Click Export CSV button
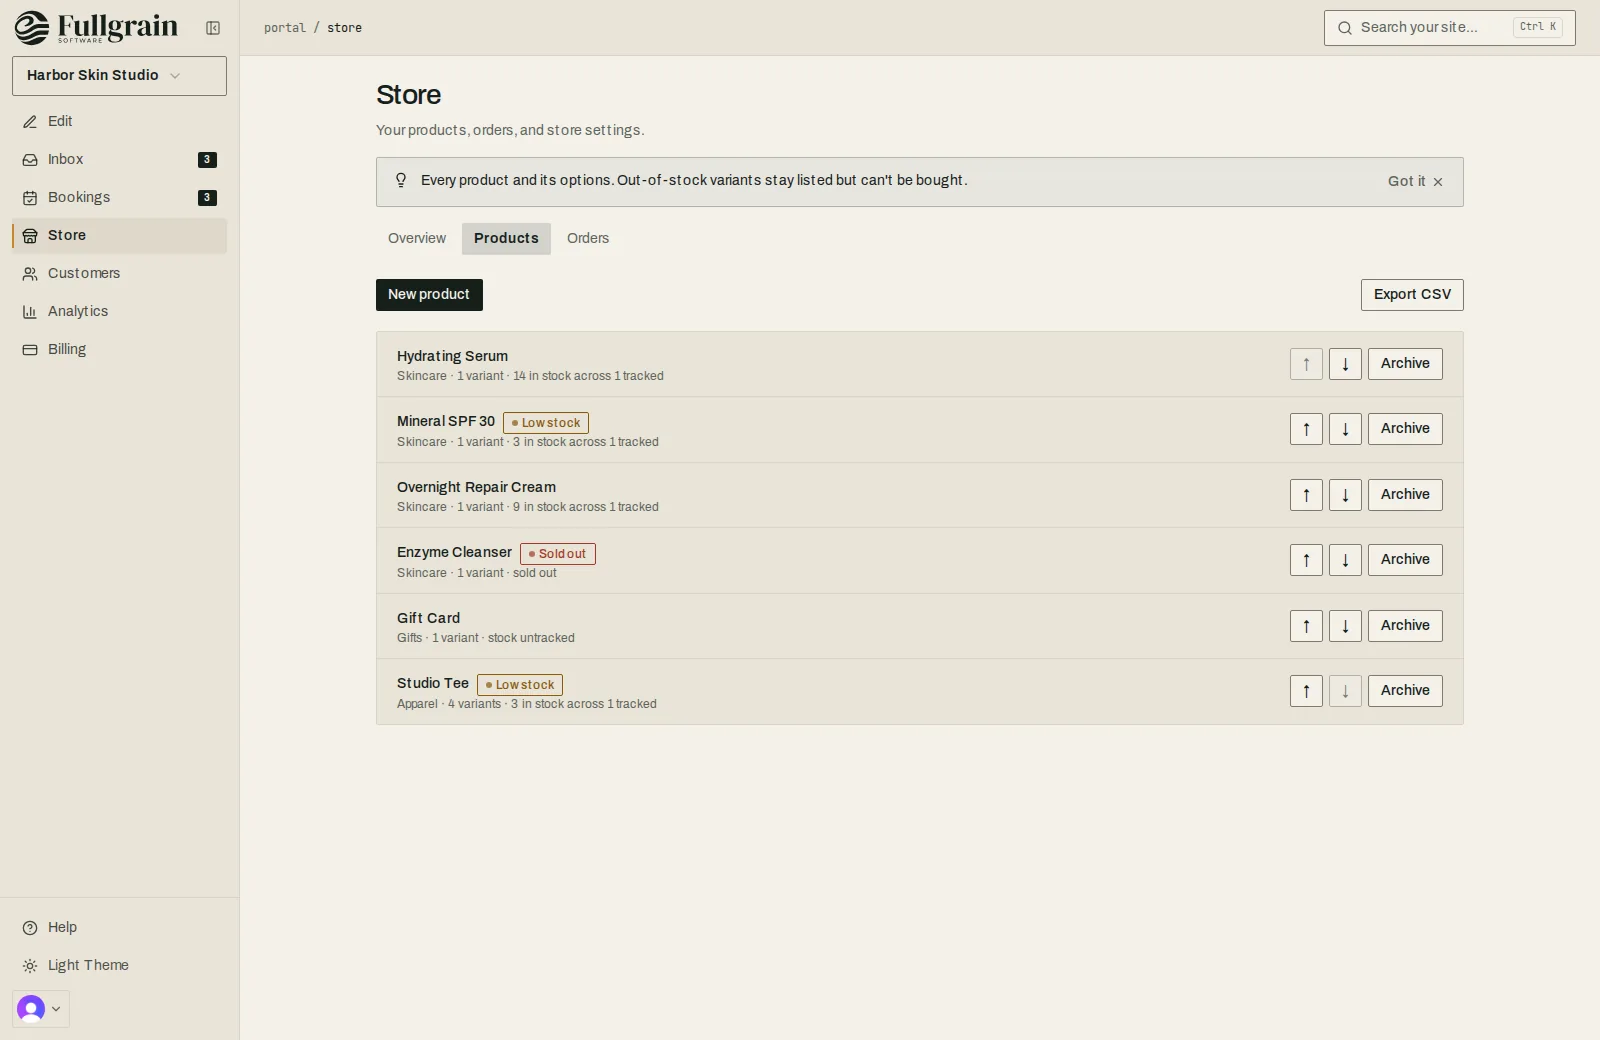Viewport: 1600px width, 1040px height. point(1412,295)
